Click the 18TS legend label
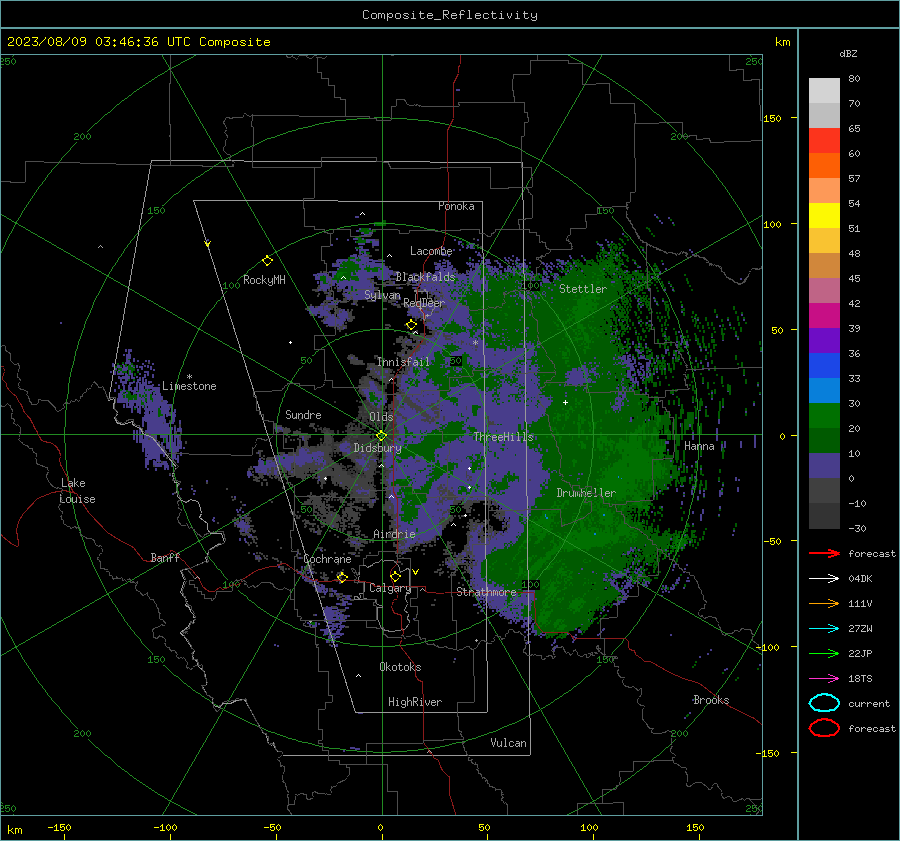Screen dimensions: 900x841 click(860, 679)
